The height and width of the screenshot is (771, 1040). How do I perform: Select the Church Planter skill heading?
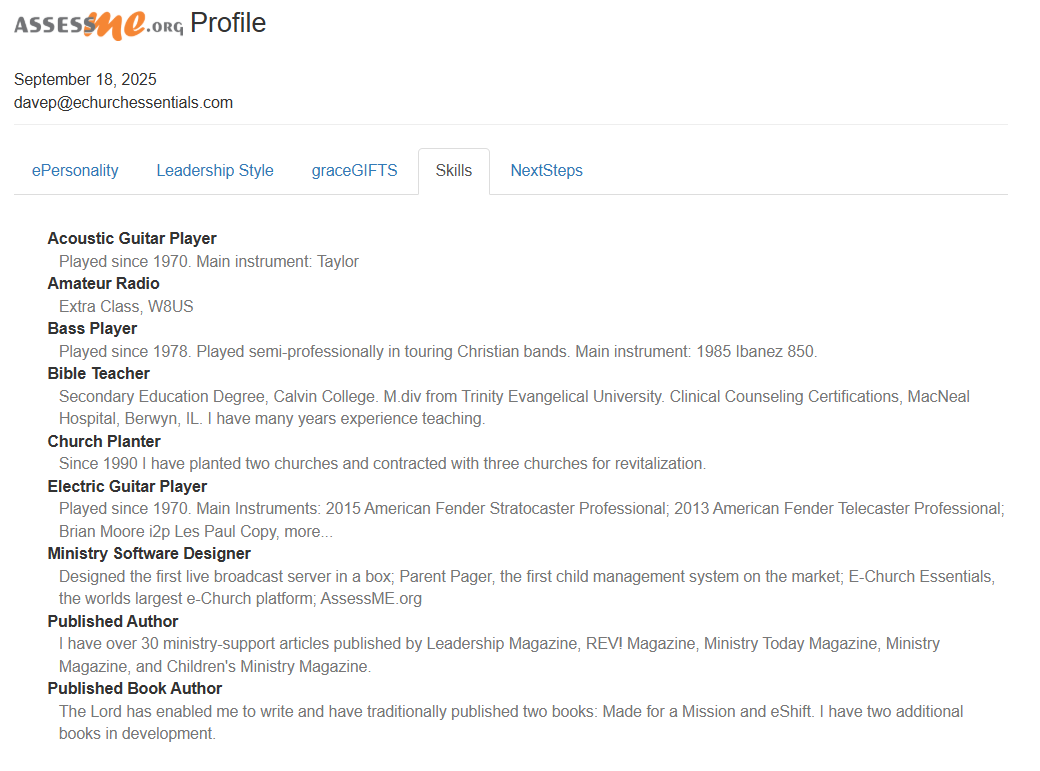pos(104,442)
